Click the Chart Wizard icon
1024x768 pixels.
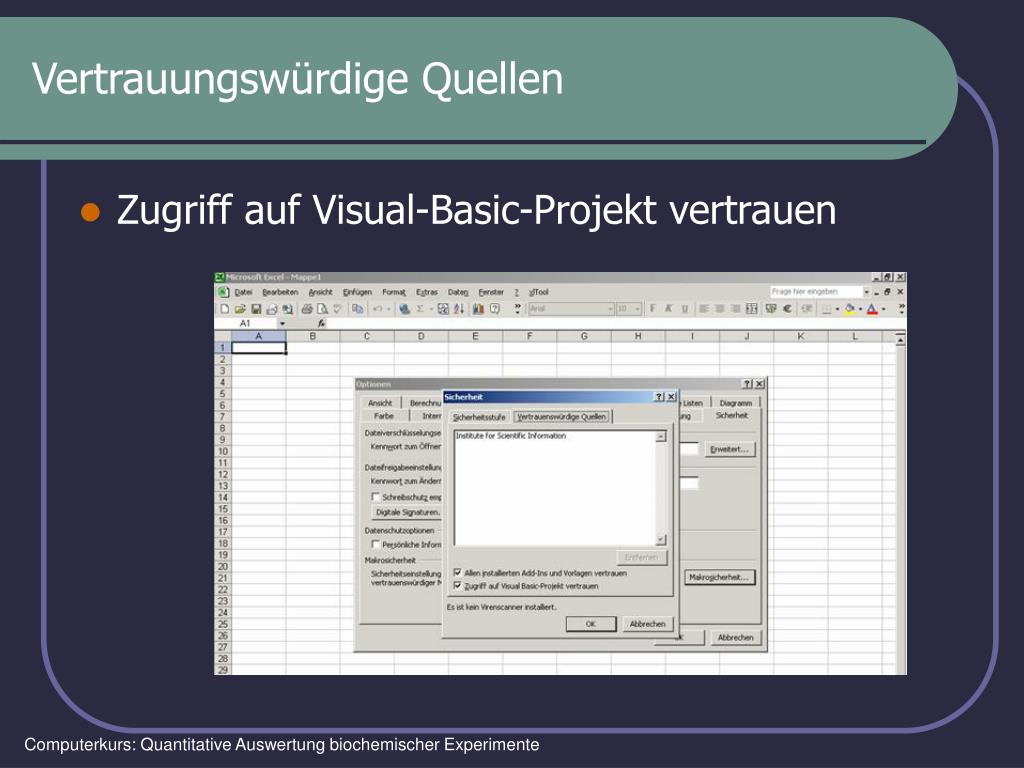click(478, 309)
